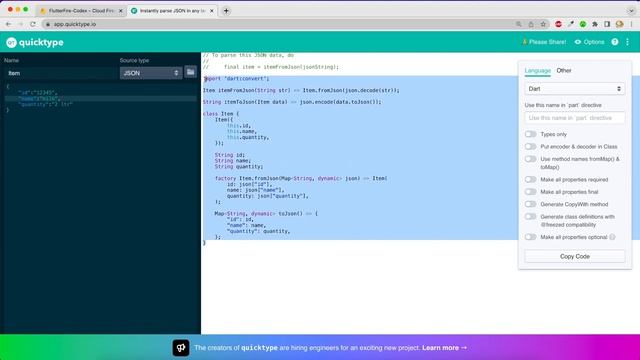Click the browser back arrow

9,24
